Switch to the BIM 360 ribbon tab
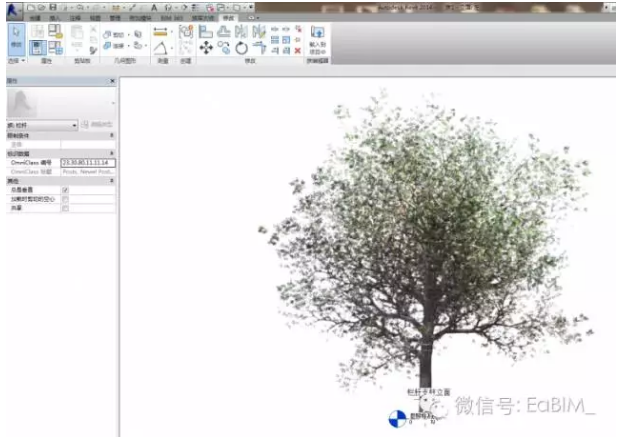The image size is (620, 443). [172, 18]
